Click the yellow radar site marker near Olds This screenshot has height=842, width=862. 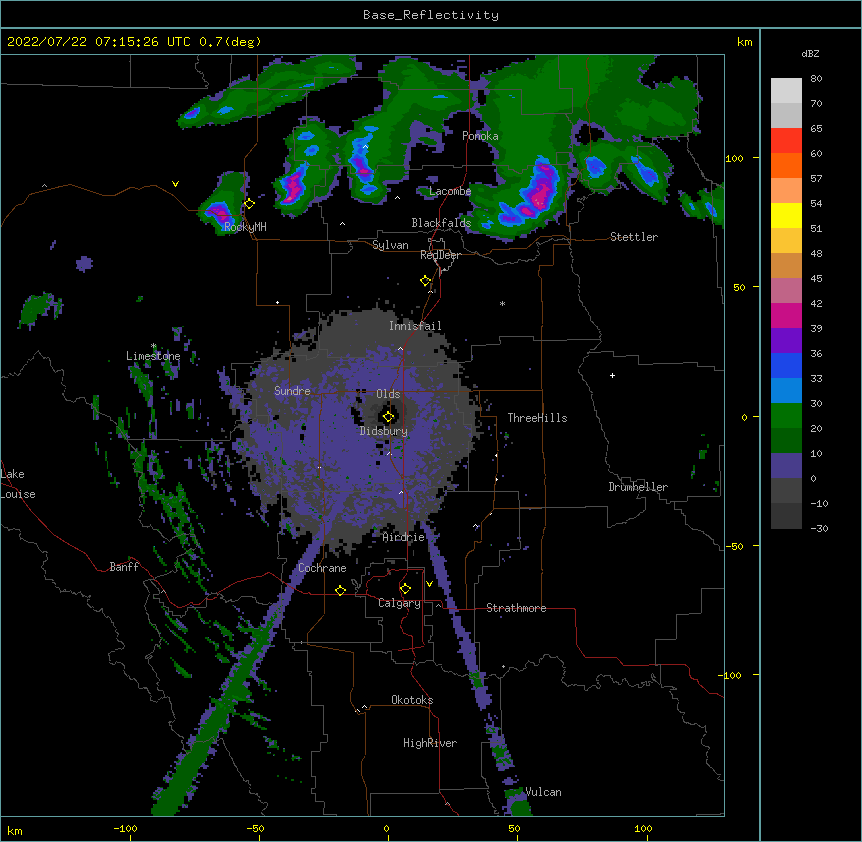(x=388, y=417)
